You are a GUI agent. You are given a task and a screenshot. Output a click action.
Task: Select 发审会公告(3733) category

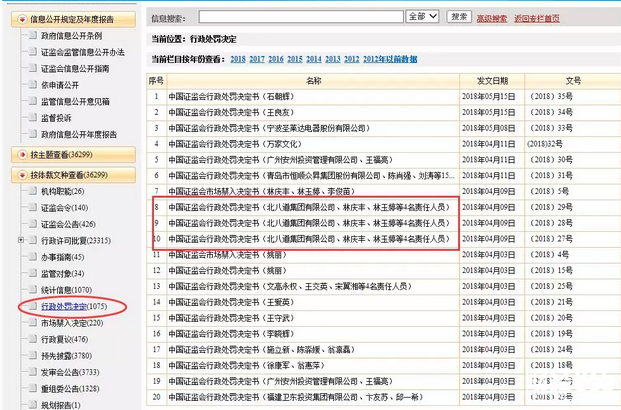pyautogui.click(x=70, y=372)
